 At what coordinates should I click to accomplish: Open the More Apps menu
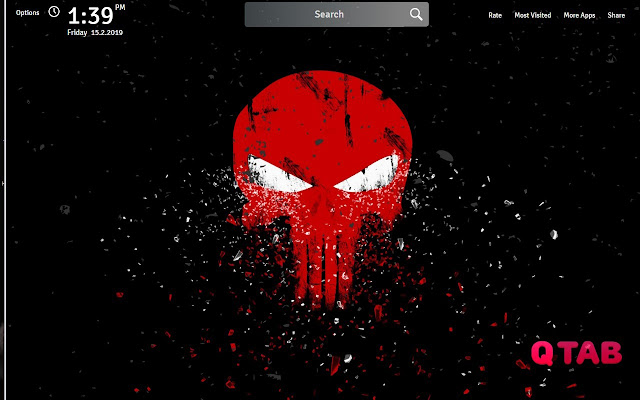[579, 15]
